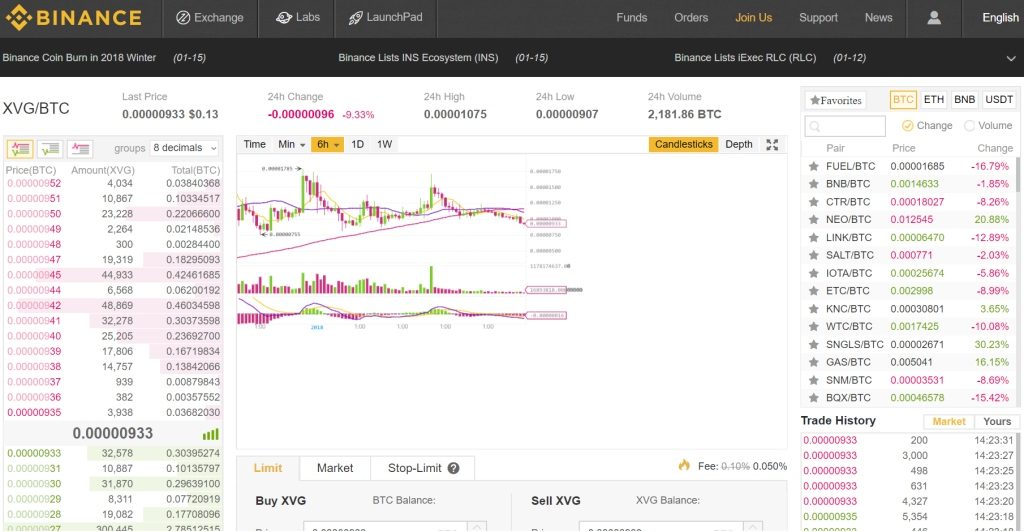Image resolution: width=1024 pixels, height=532 pixels.
Task: Select the Change radio option
Action: click(908, 126)
